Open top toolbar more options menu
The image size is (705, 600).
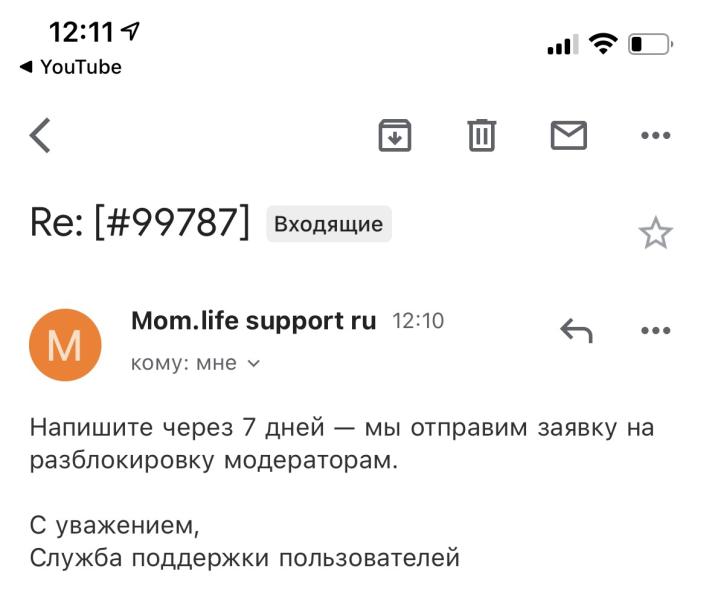pos(655,135)
